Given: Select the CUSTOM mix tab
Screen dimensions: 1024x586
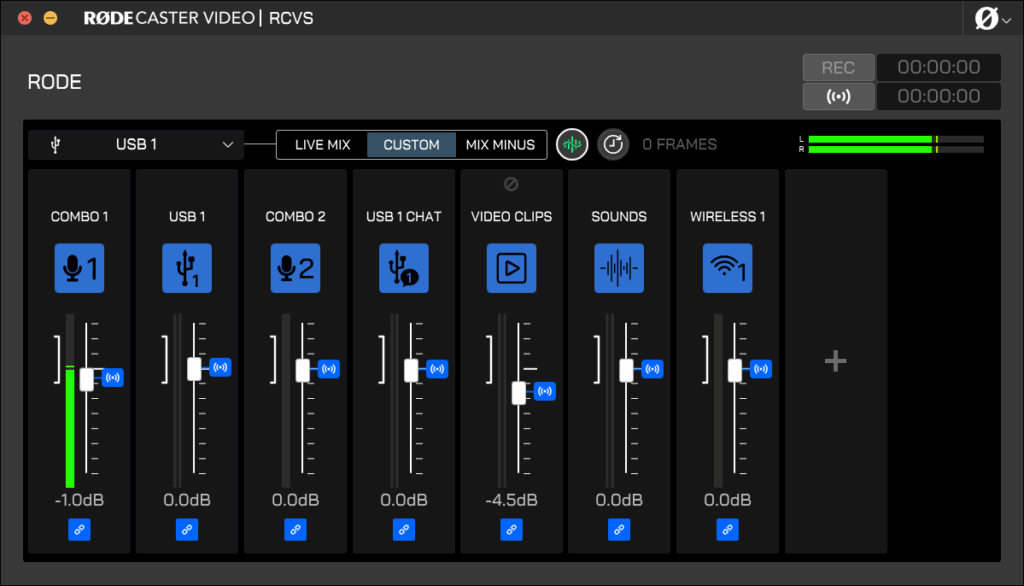Looking at the screenshot, I should click(411, 145).
